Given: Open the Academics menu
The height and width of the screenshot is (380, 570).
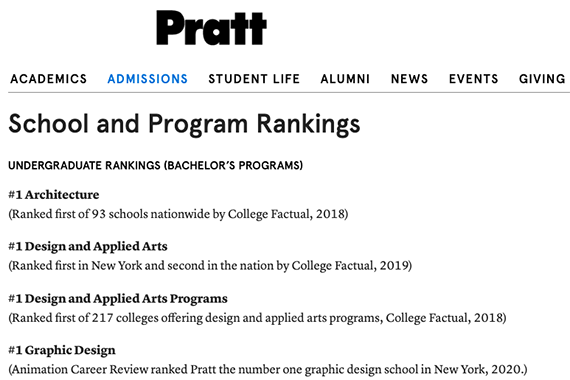Looking at the screenshot, I should coord(49,79).
